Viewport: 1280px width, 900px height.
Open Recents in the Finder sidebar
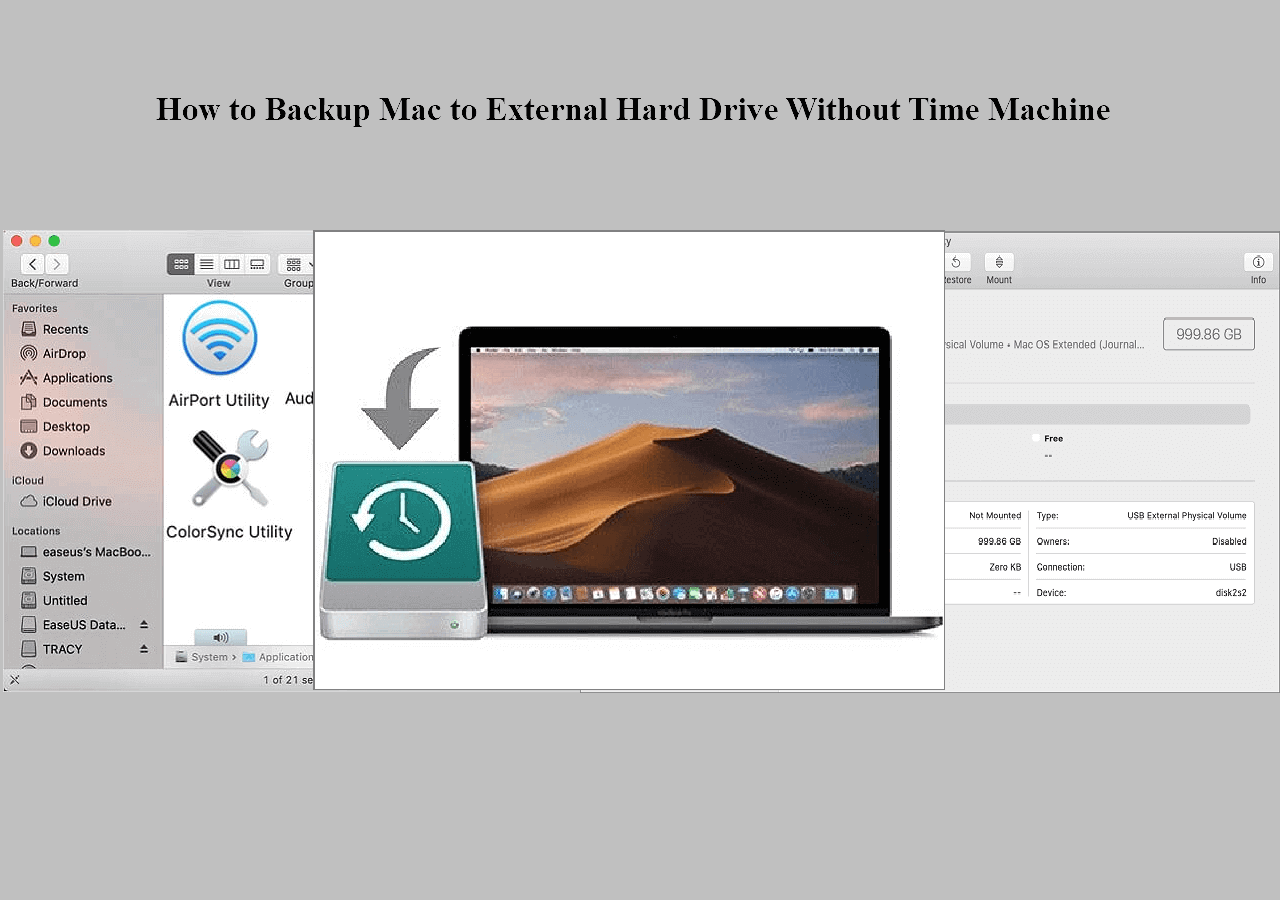(65, 329)
